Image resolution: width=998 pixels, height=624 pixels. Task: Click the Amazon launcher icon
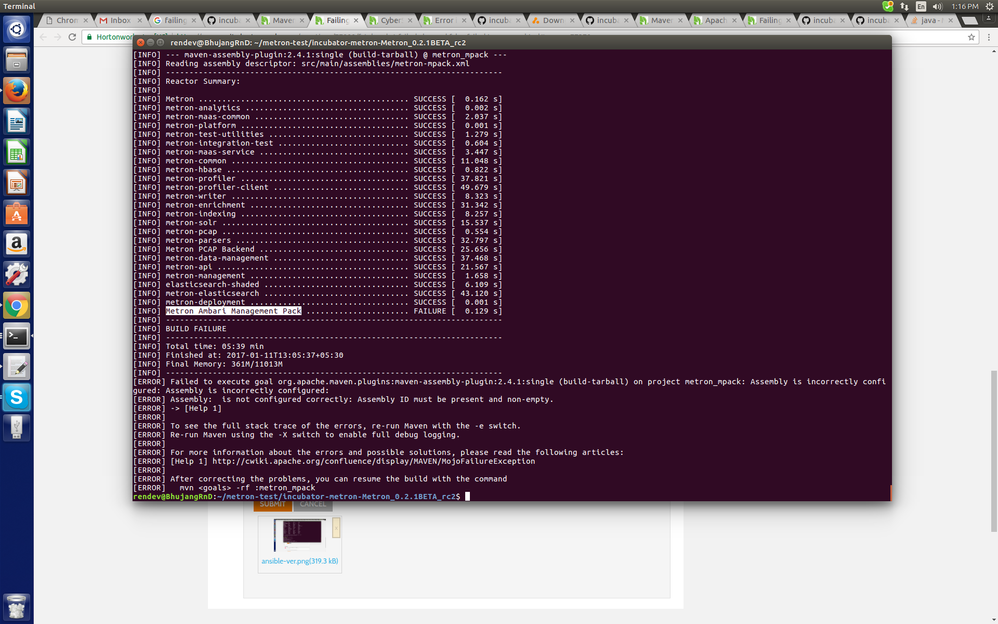(17, 244)
